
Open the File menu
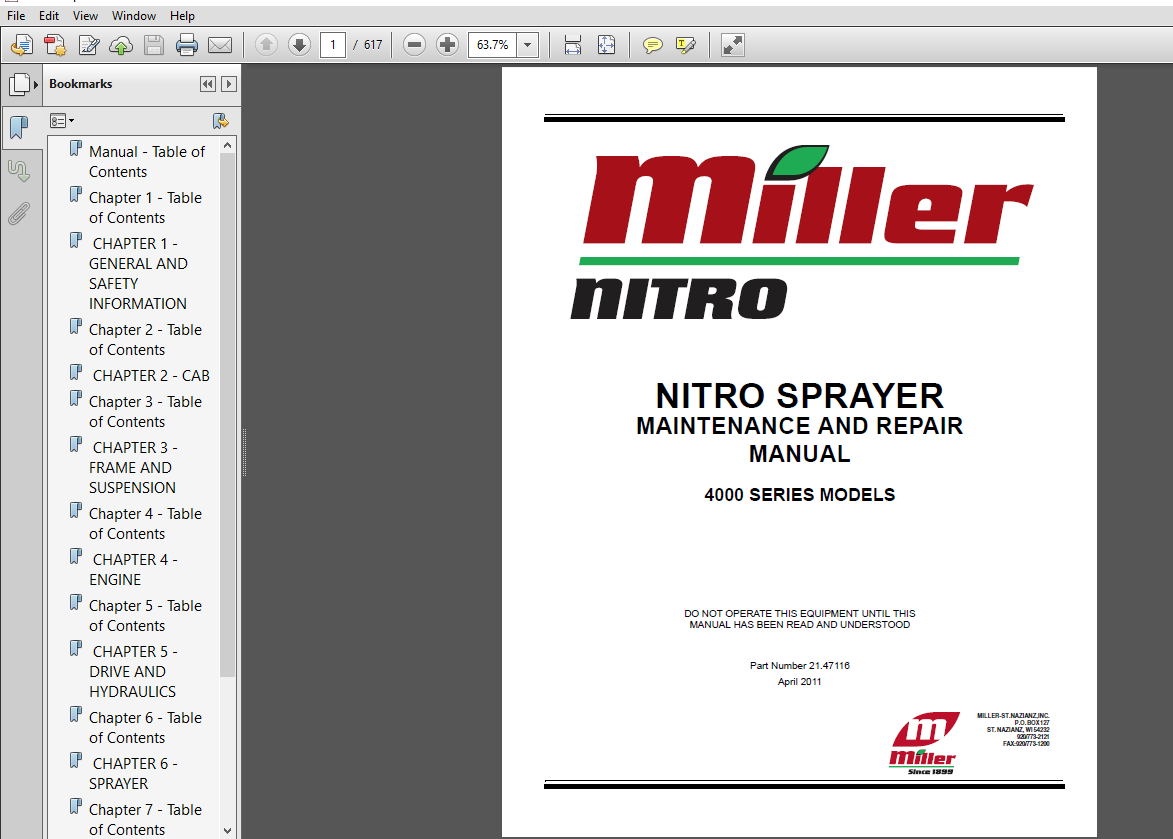[16, 16]
